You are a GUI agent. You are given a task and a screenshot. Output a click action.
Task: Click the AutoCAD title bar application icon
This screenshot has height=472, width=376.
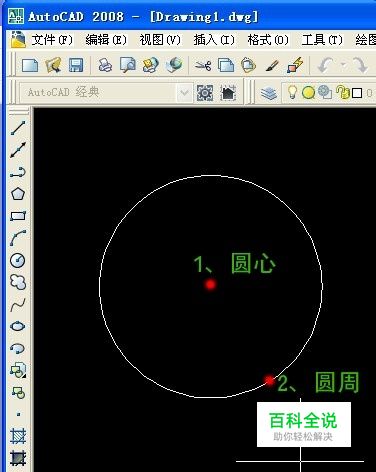(x=16, y=16)
